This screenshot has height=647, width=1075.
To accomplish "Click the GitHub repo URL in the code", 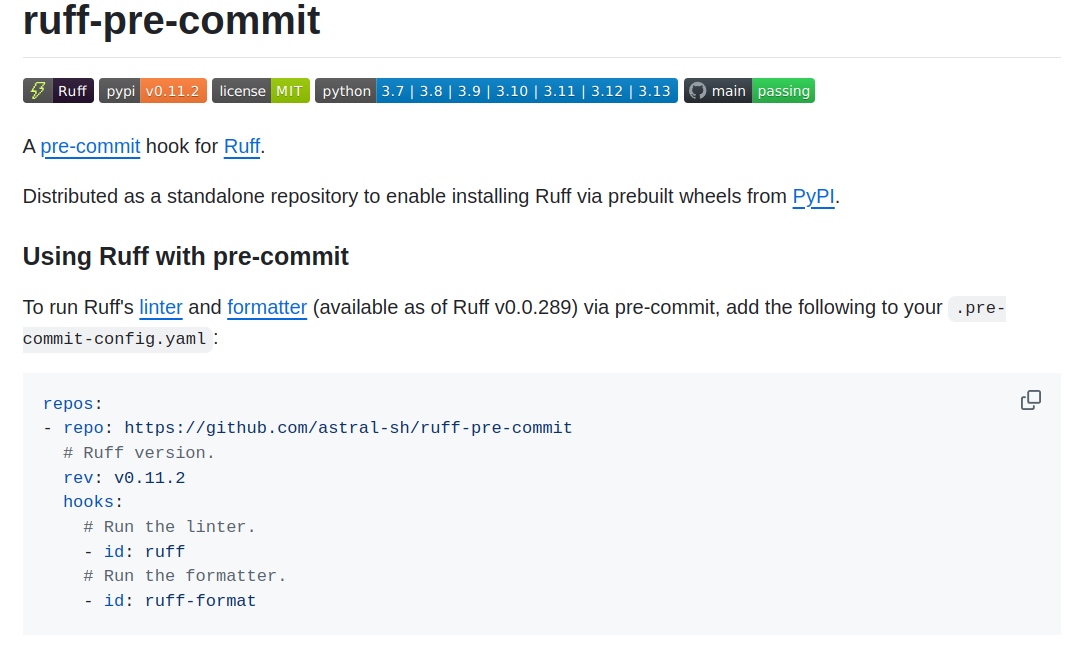I will pyautogui.click(x=348, y=428).
